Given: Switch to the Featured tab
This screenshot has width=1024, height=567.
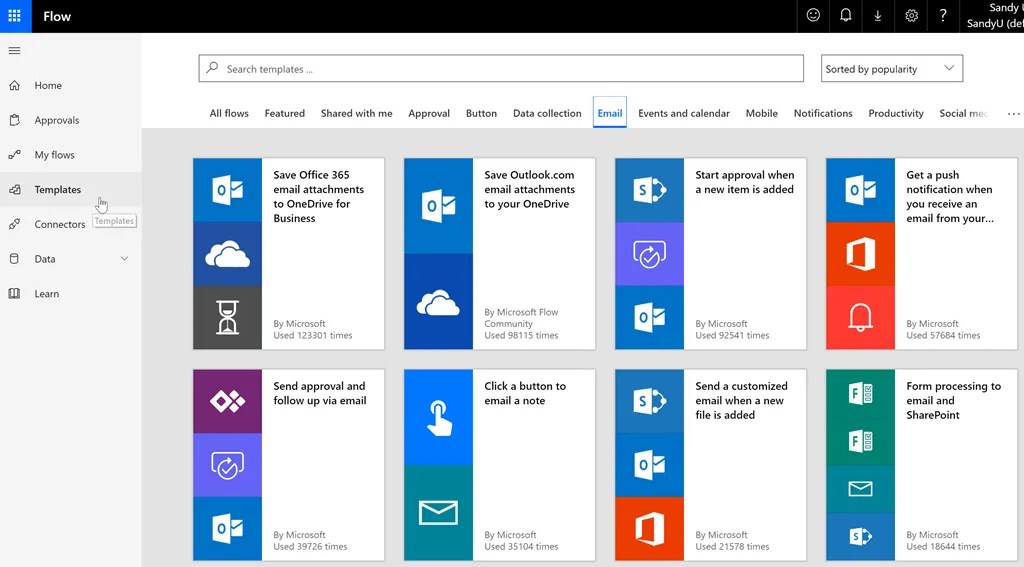Looking at the screenshot, I should coord(285,113).
